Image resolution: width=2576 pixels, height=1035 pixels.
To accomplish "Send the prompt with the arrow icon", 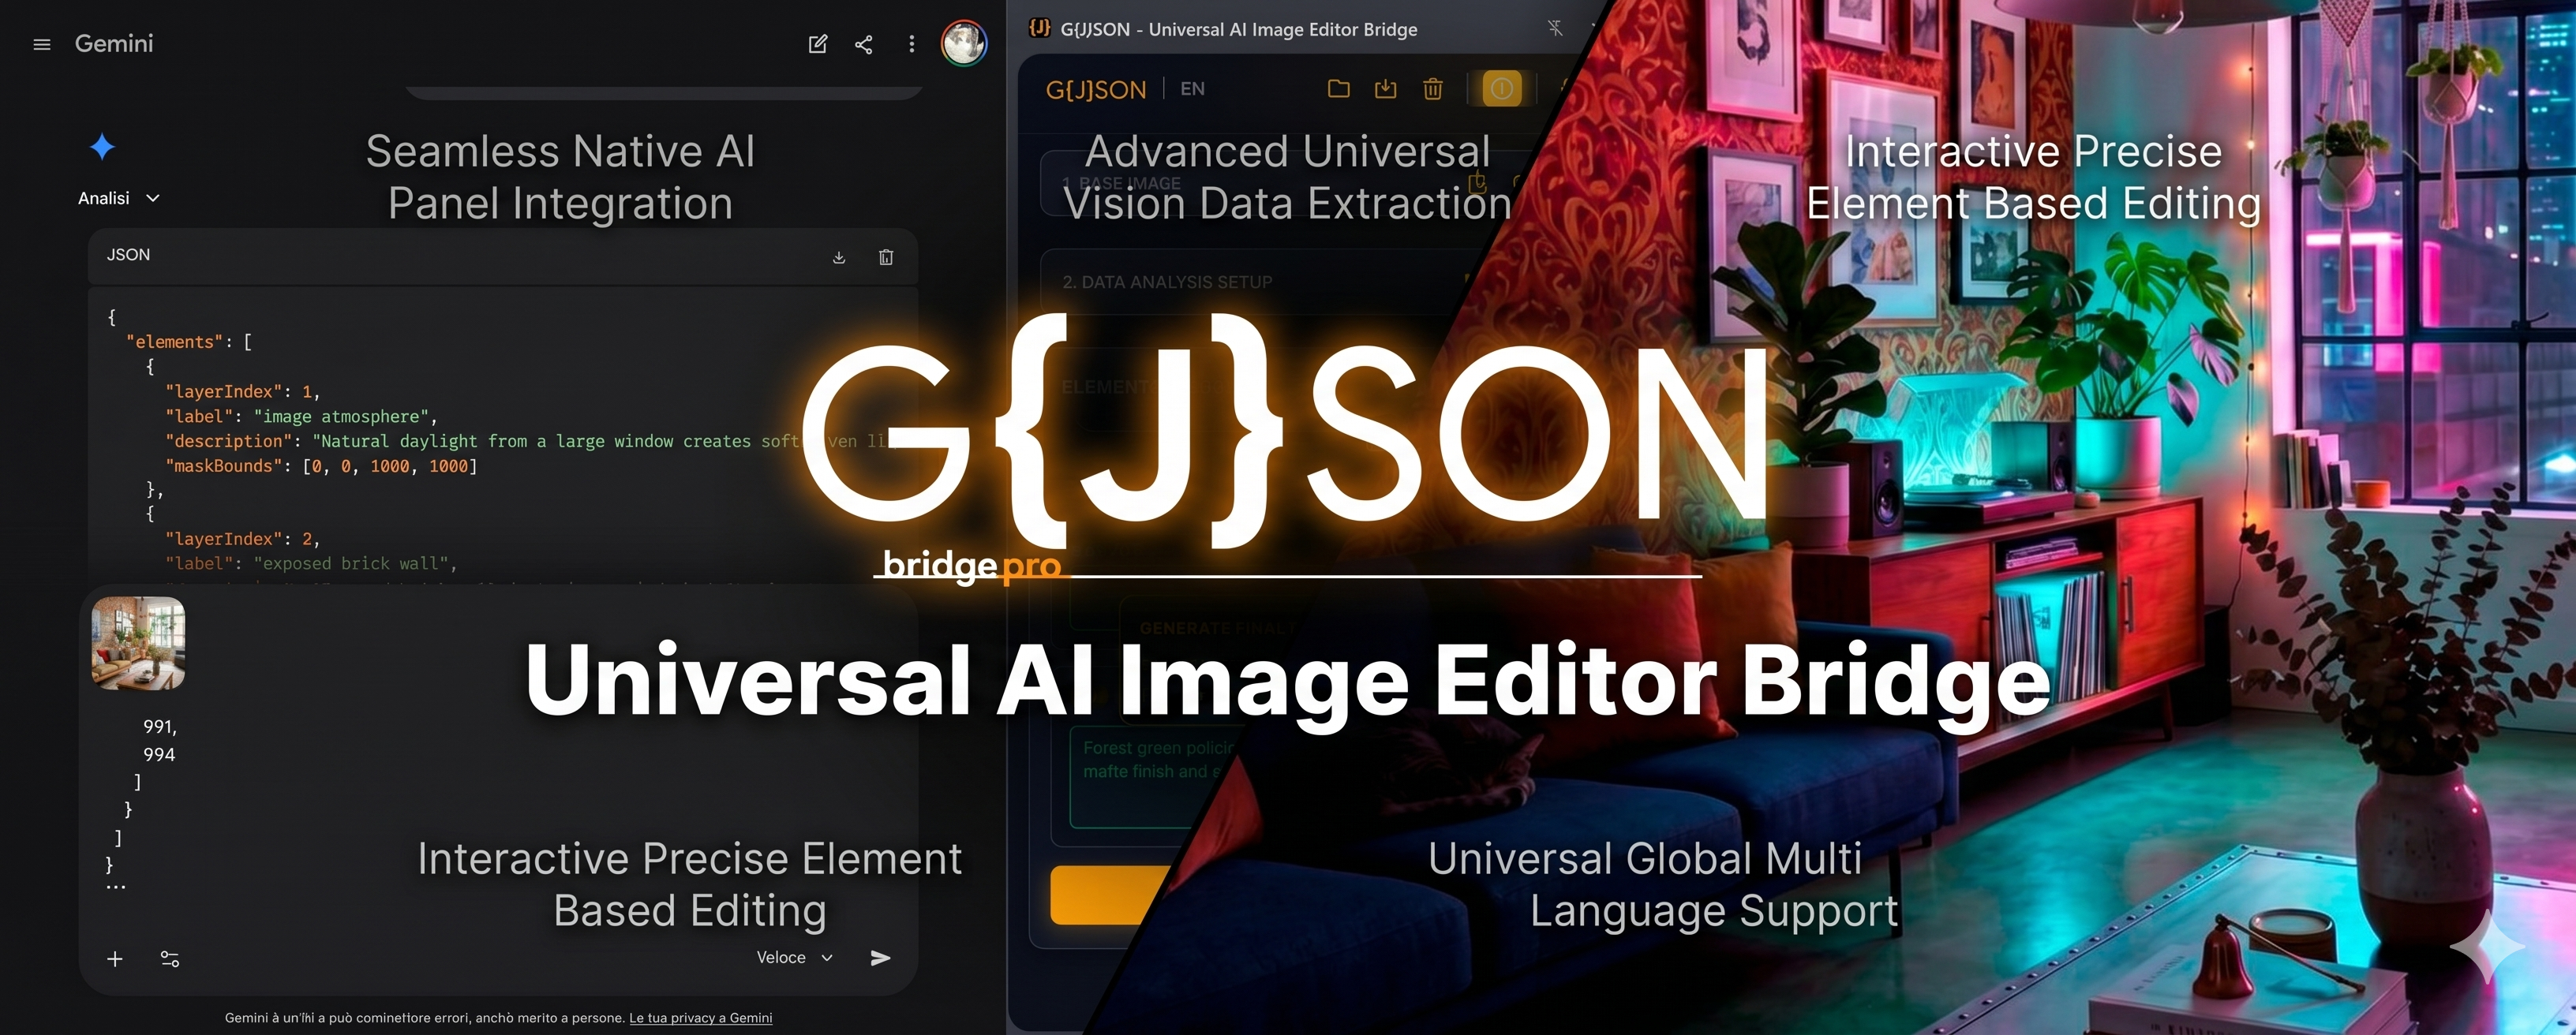I will pyautogui.click(x=880, y=958).
